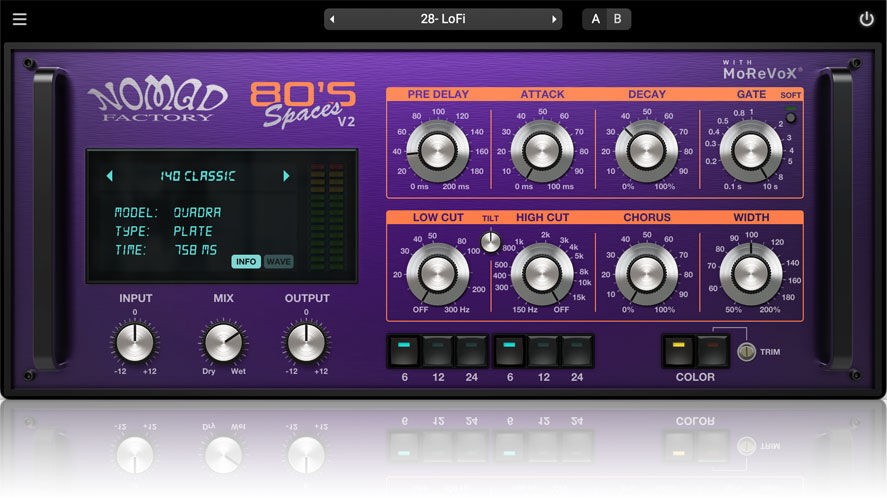Go to the next preset with the right arrow
Screen dimensions: 887x500
[x=554, y=19]
